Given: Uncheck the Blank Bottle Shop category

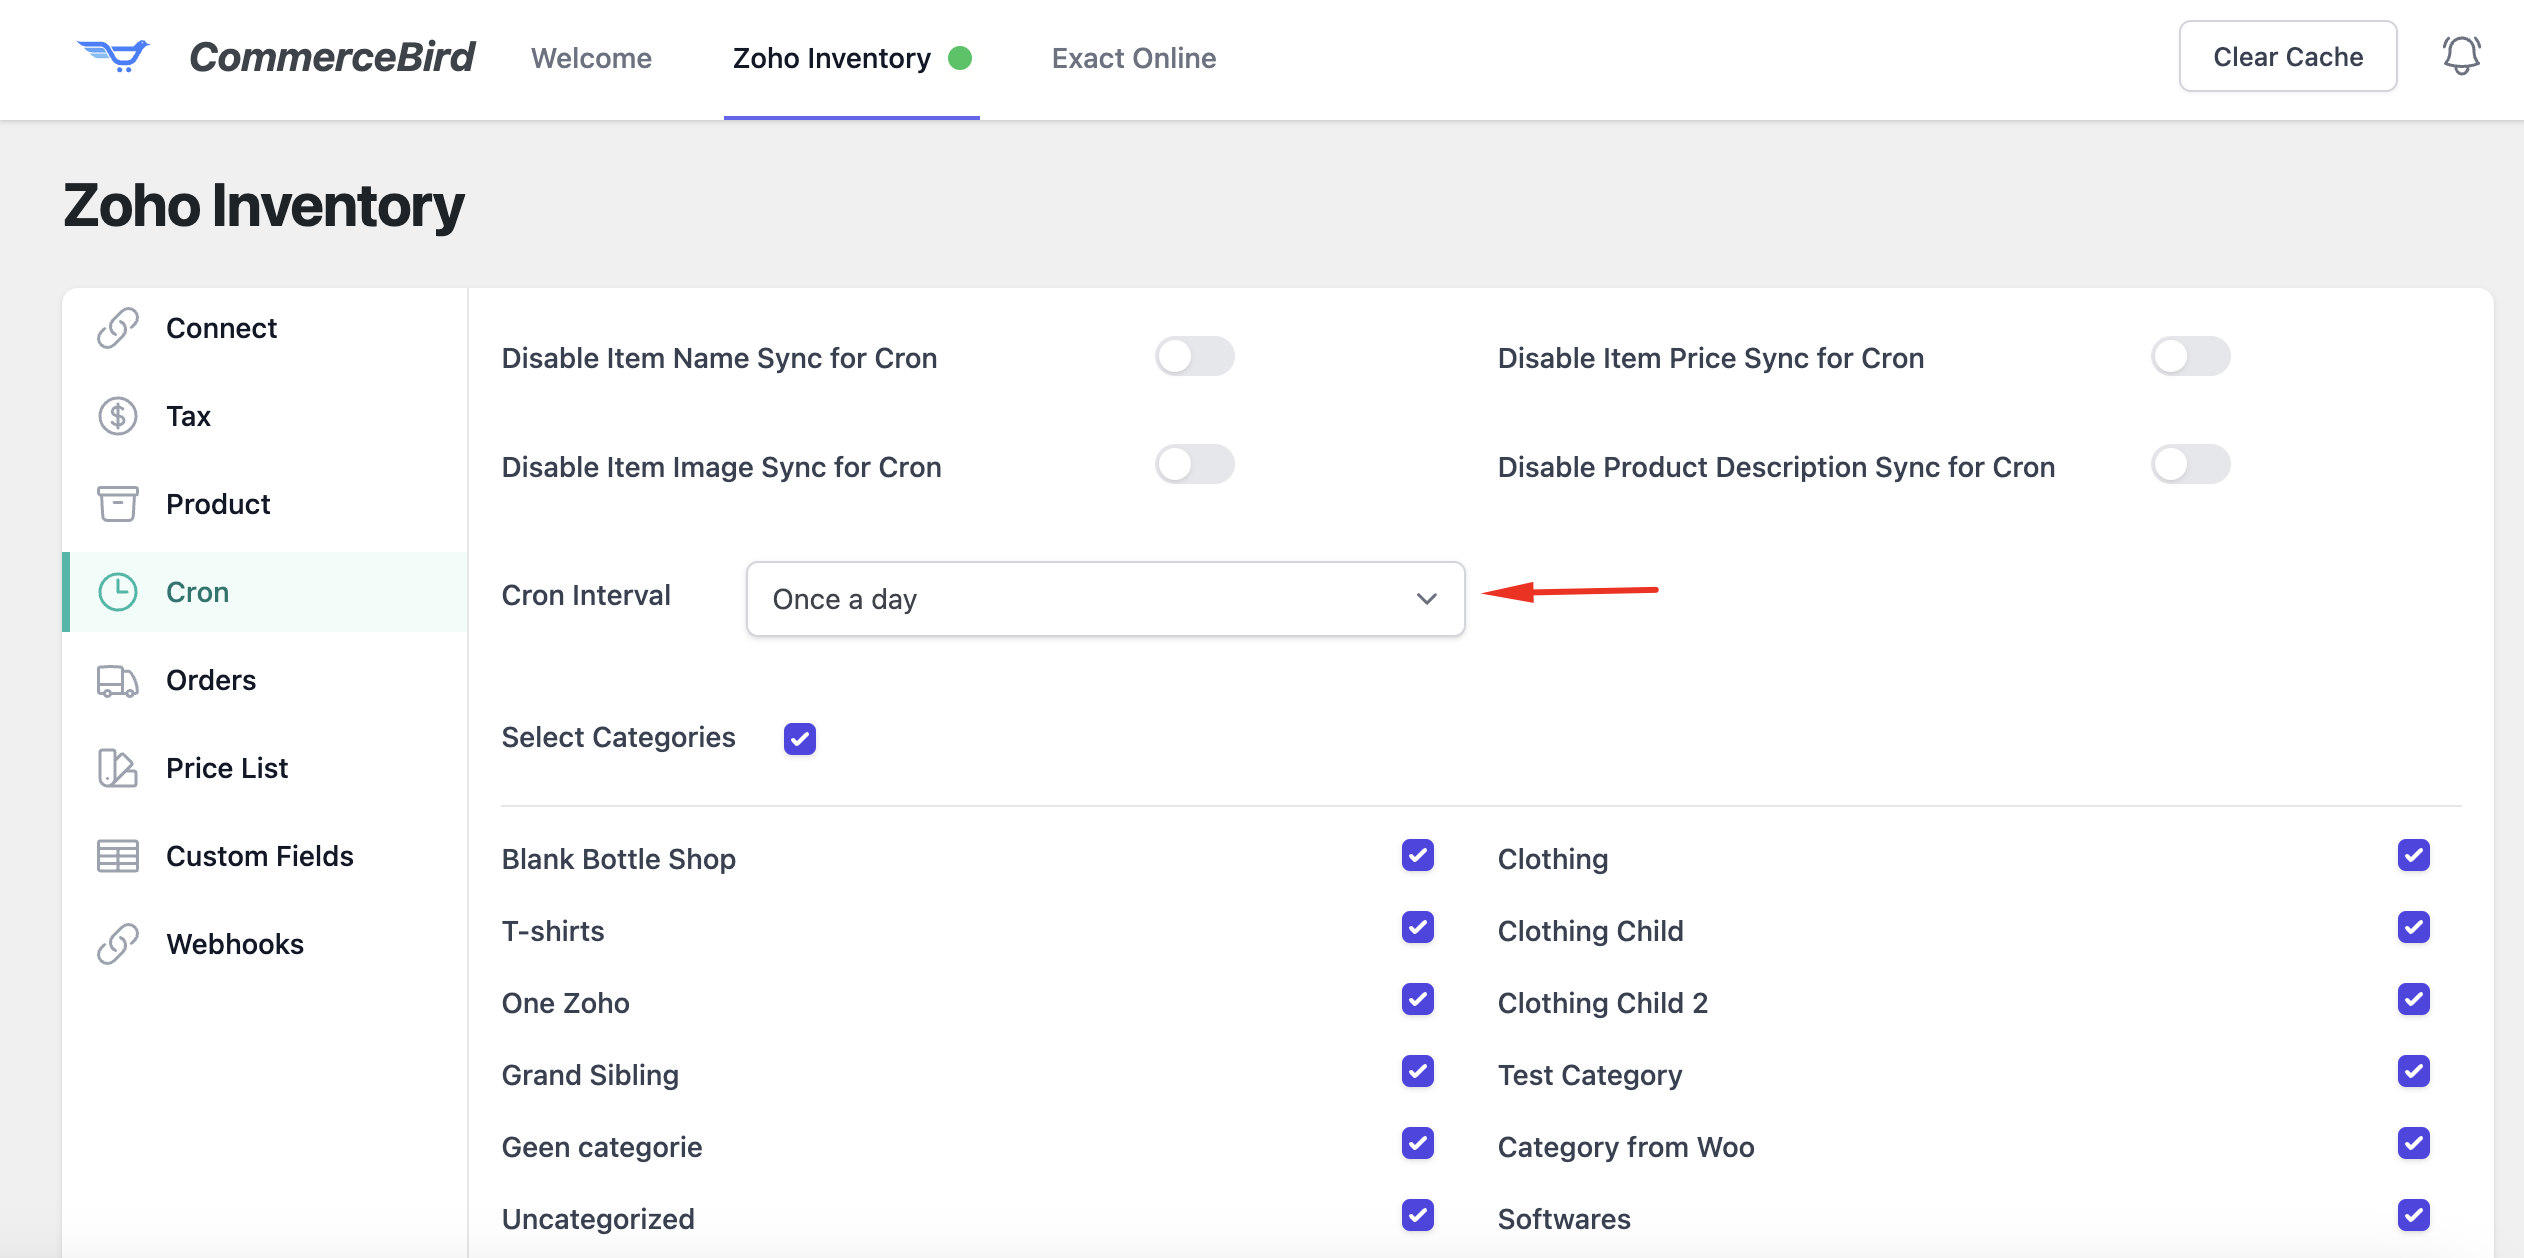Looking at the screenshot, I should tap(1417, 856).
